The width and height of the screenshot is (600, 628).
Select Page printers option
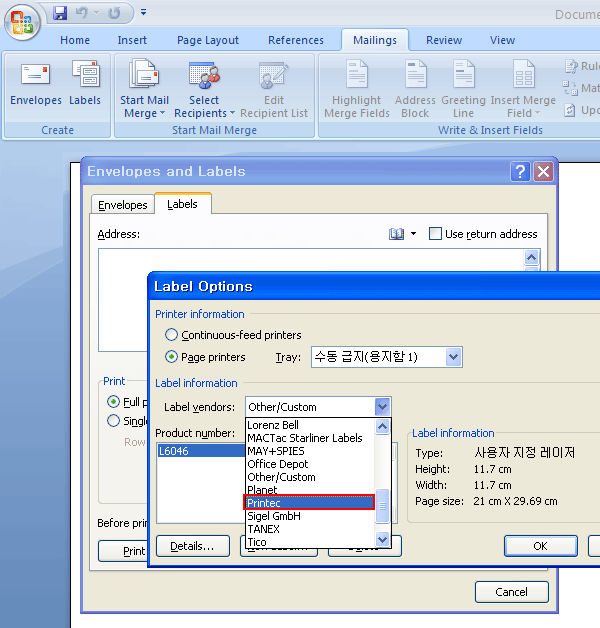(171, 356)
